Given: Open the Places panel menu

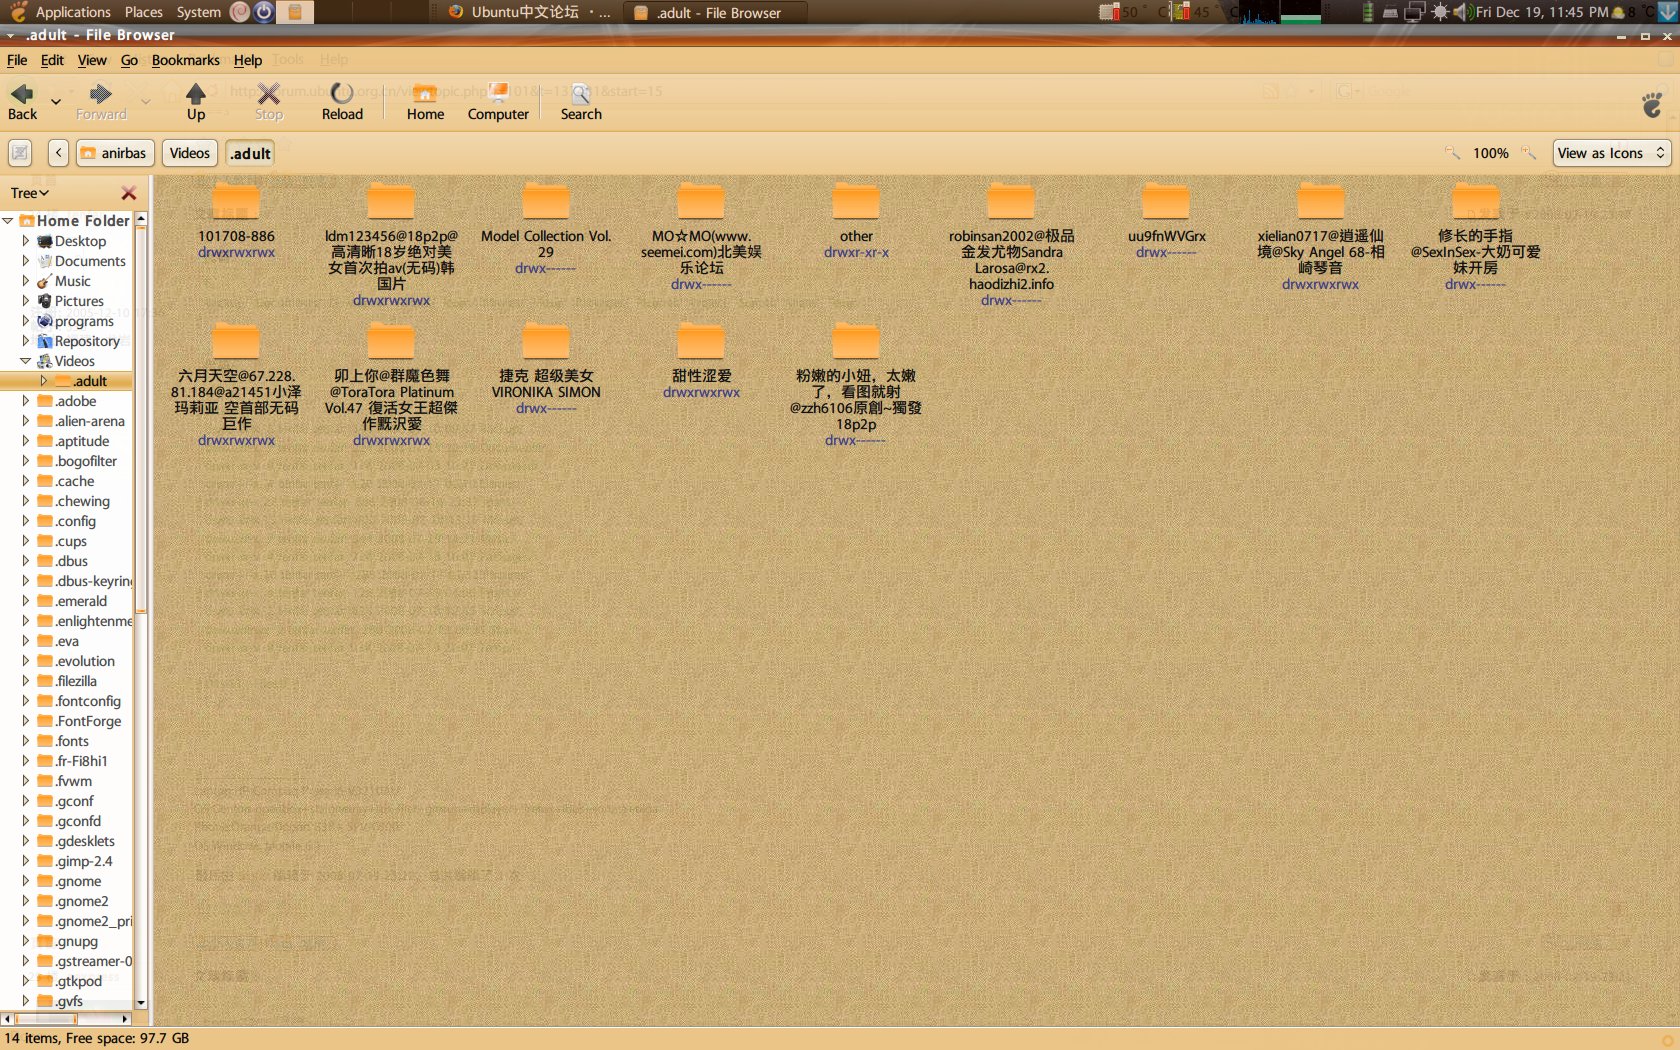Looking at the screenshot, I should pos(143,12).
